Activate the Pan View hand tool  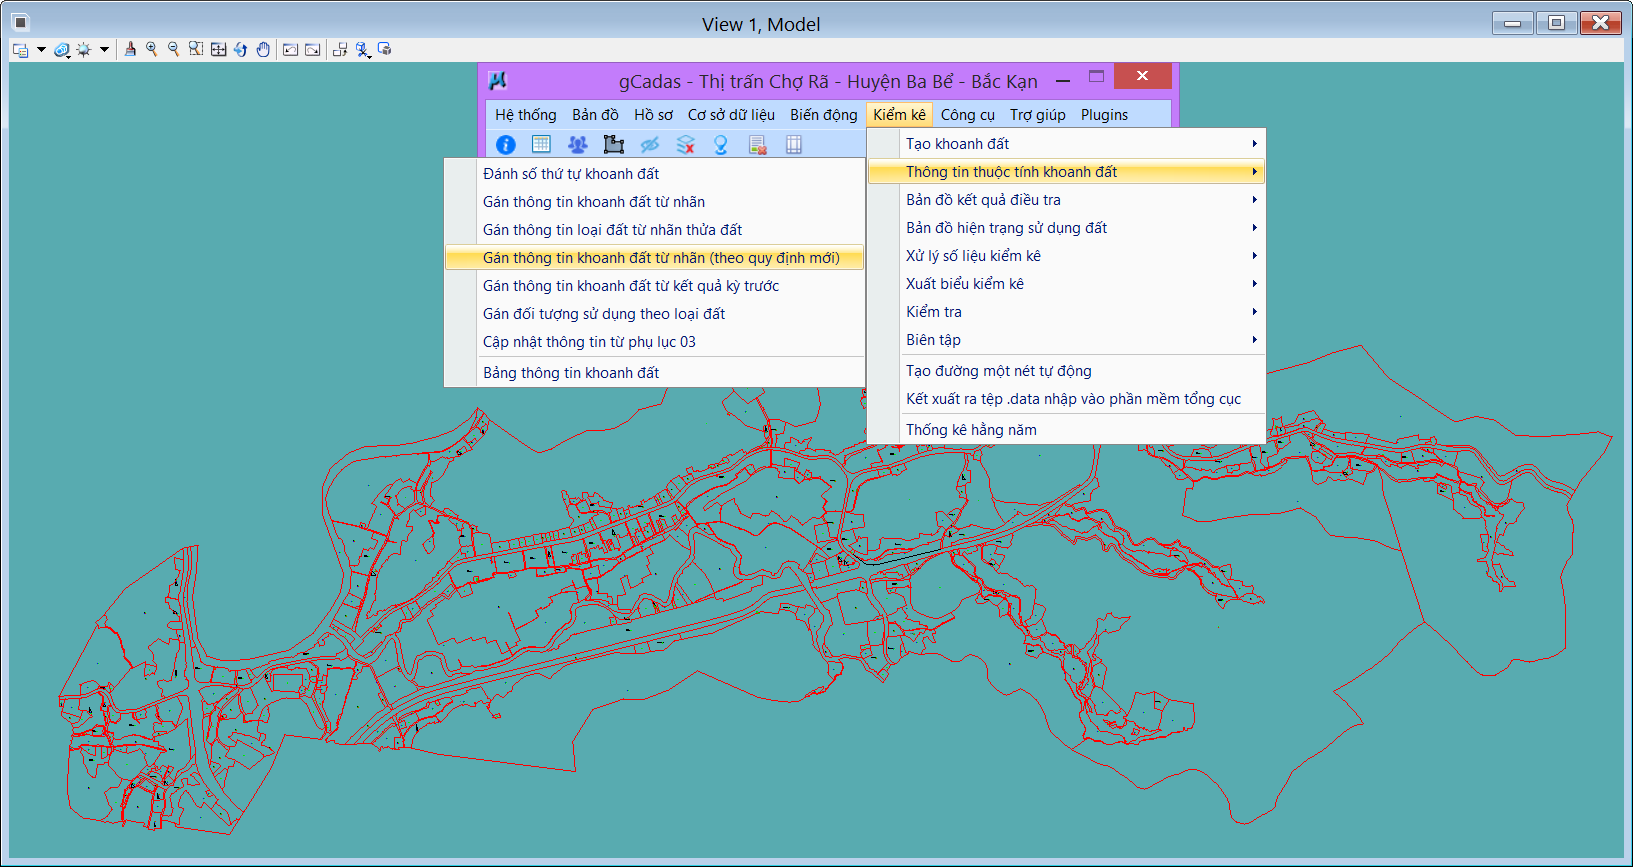click(263, 49)
